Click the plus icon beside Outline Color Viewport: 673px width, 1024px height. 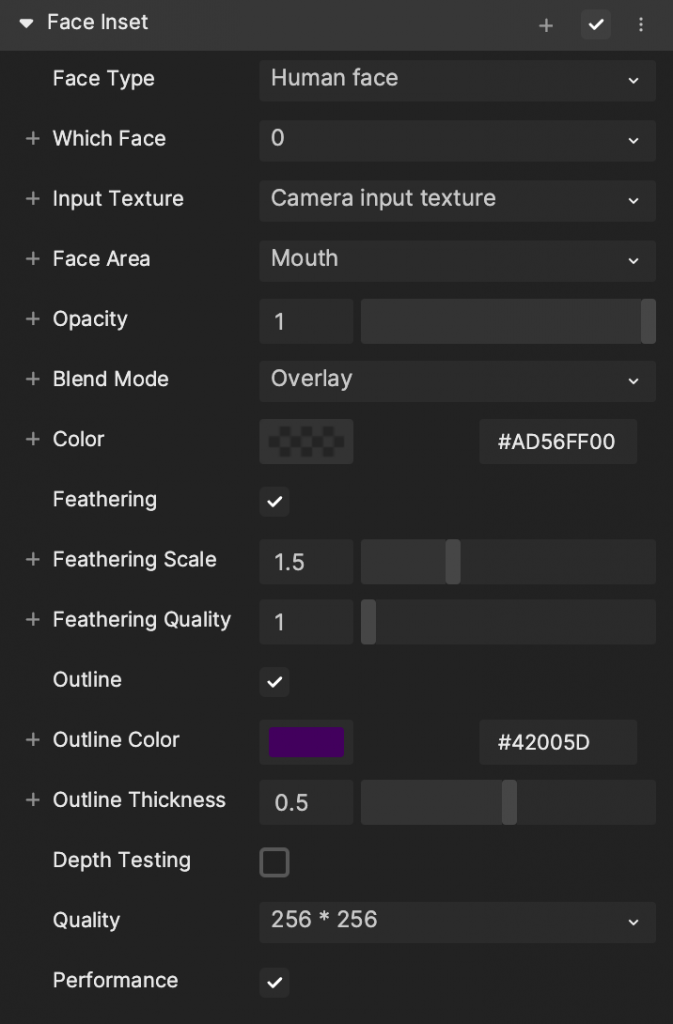[x=33, y=739]
